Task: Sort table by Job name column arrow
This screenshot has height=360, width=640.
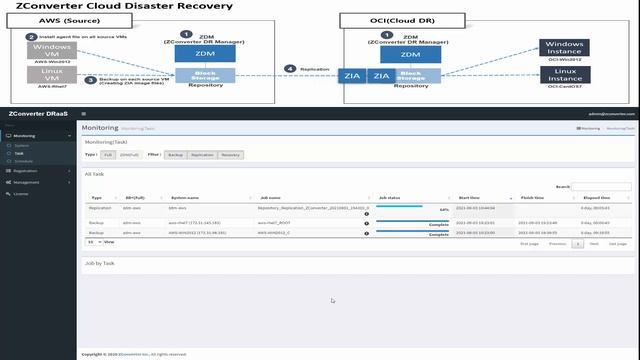Action: 369,198
